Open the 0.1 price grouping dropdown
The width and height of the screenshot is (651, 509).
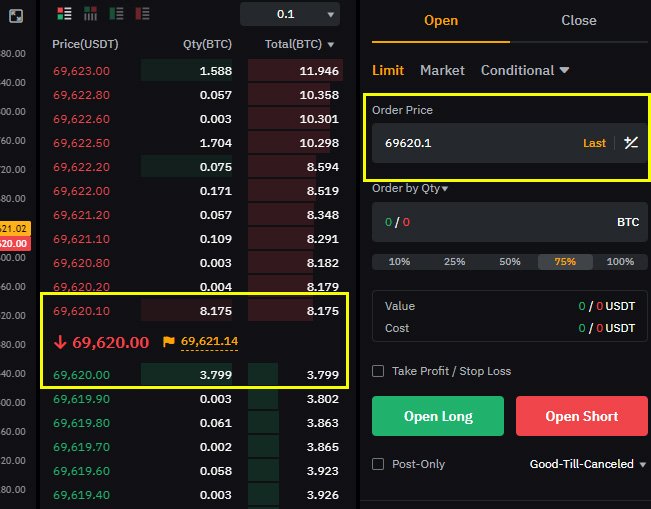pyautogui.click(x=290, y=14)
